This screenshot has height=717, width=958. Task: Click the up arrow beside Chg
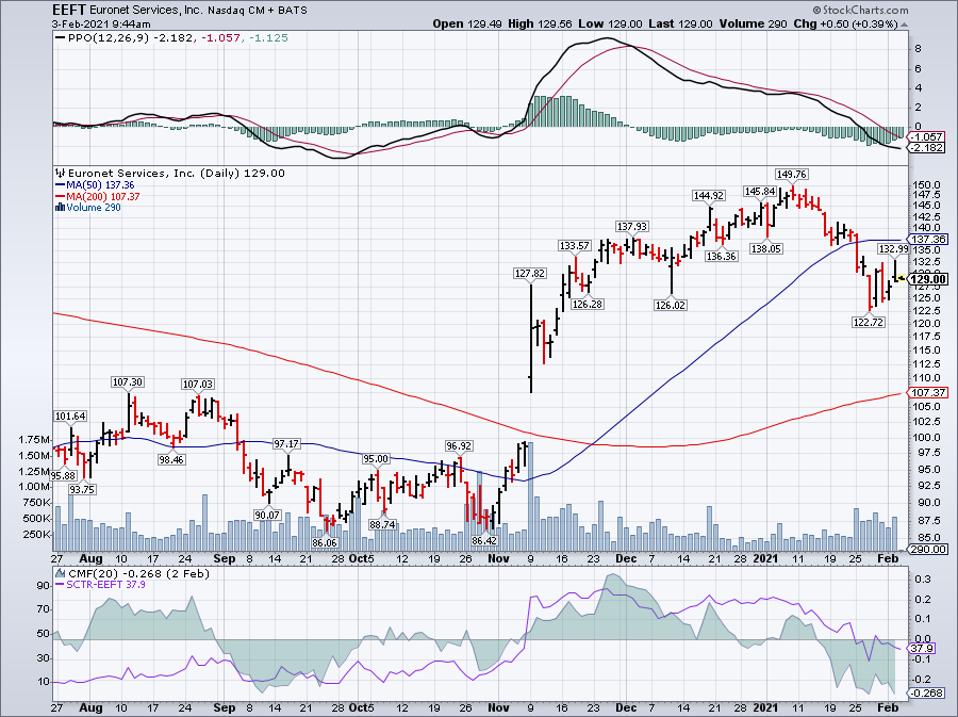pos(904,24)
